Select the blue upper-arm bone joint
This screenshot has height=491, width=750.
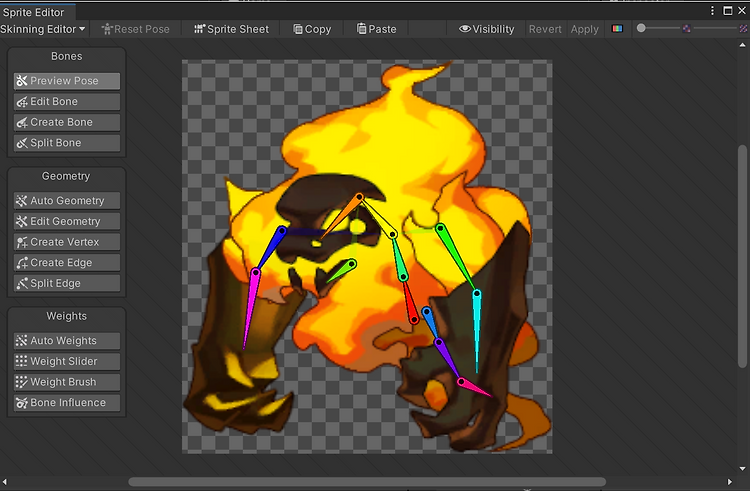pyautogui.click(x=282, y=231)
